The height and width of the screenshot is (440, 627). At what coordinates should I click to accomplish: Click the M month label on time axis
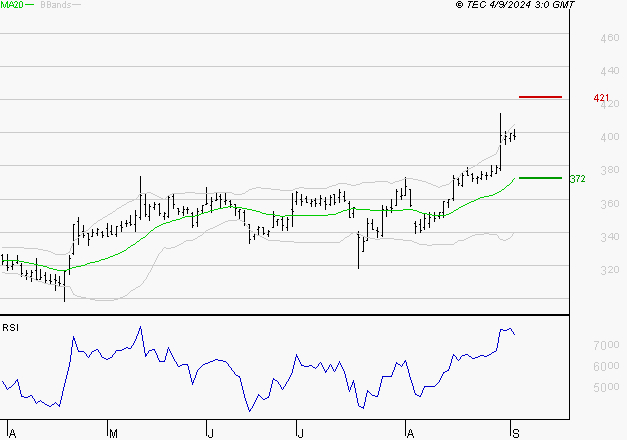click(x=113, y=434)
